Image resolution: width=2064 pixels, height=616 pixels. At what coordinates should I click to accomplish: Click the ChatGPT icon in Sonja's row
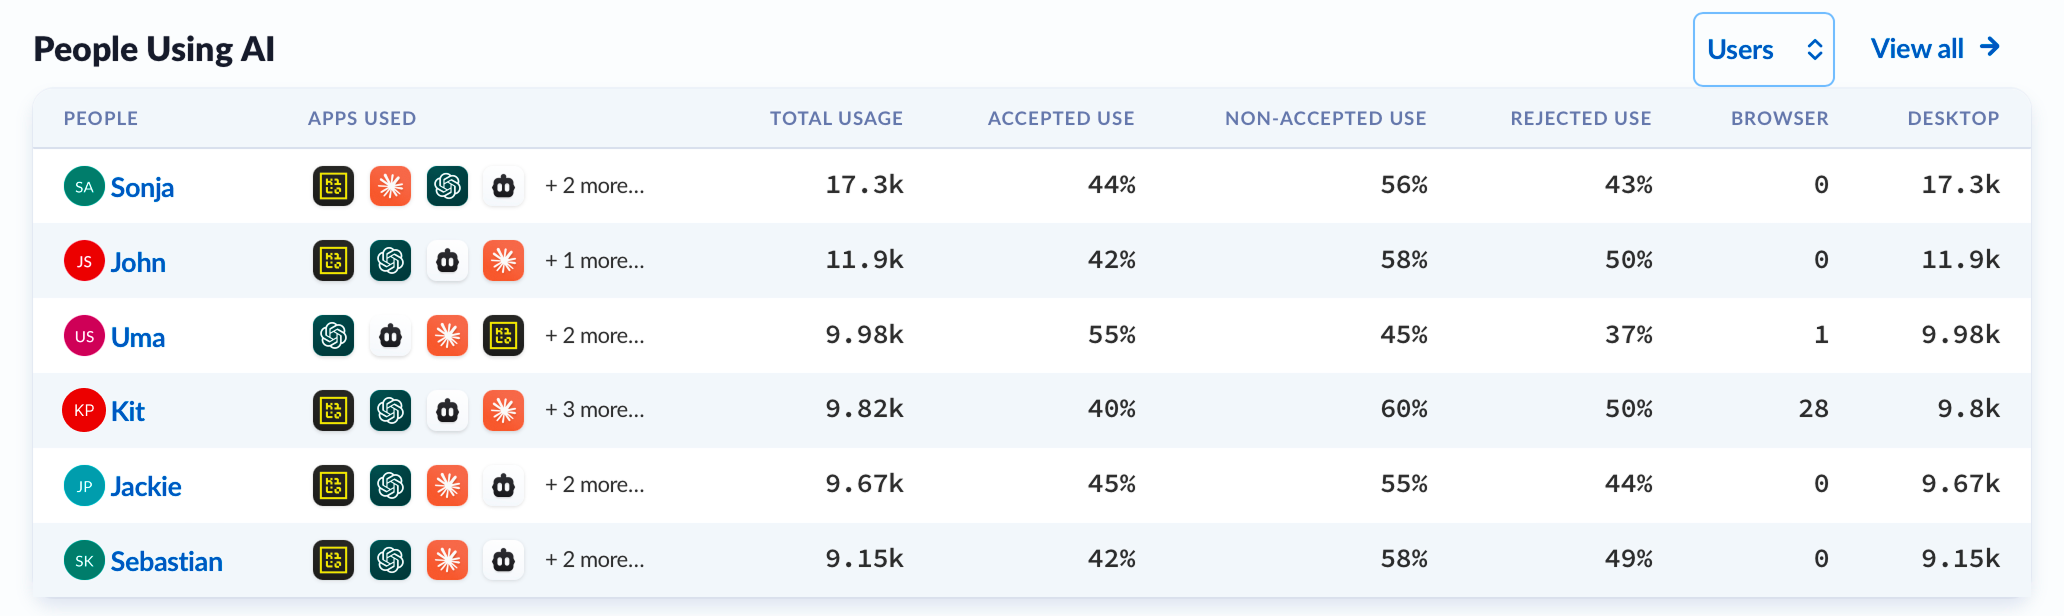click(x=447, y=186)
